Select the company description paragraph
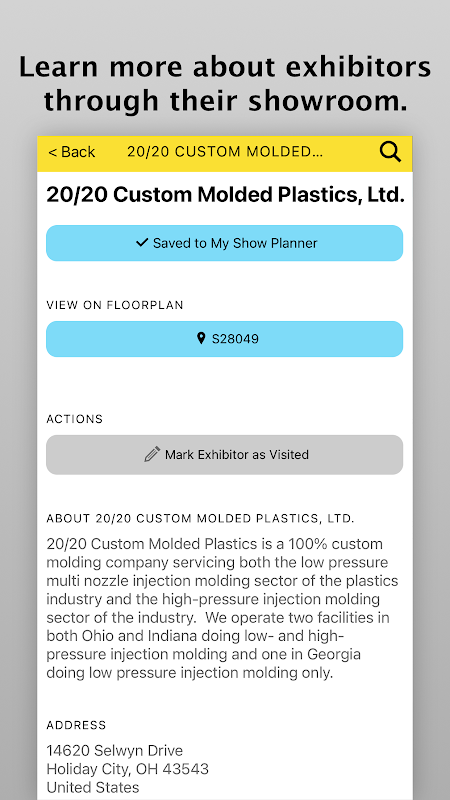Image resolution: width=450 pixels, height=800 pixels. pos(222,608)
